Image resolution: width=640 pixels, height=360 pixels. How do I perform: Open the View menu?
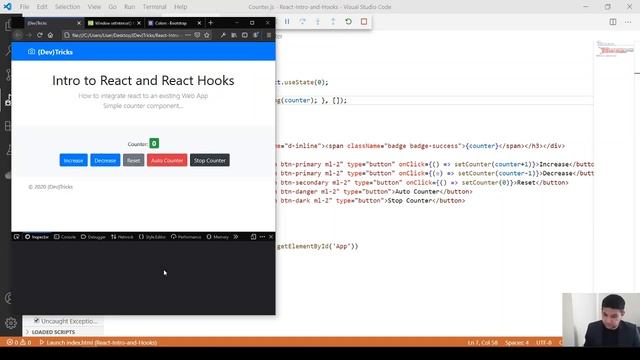point(94,7)
